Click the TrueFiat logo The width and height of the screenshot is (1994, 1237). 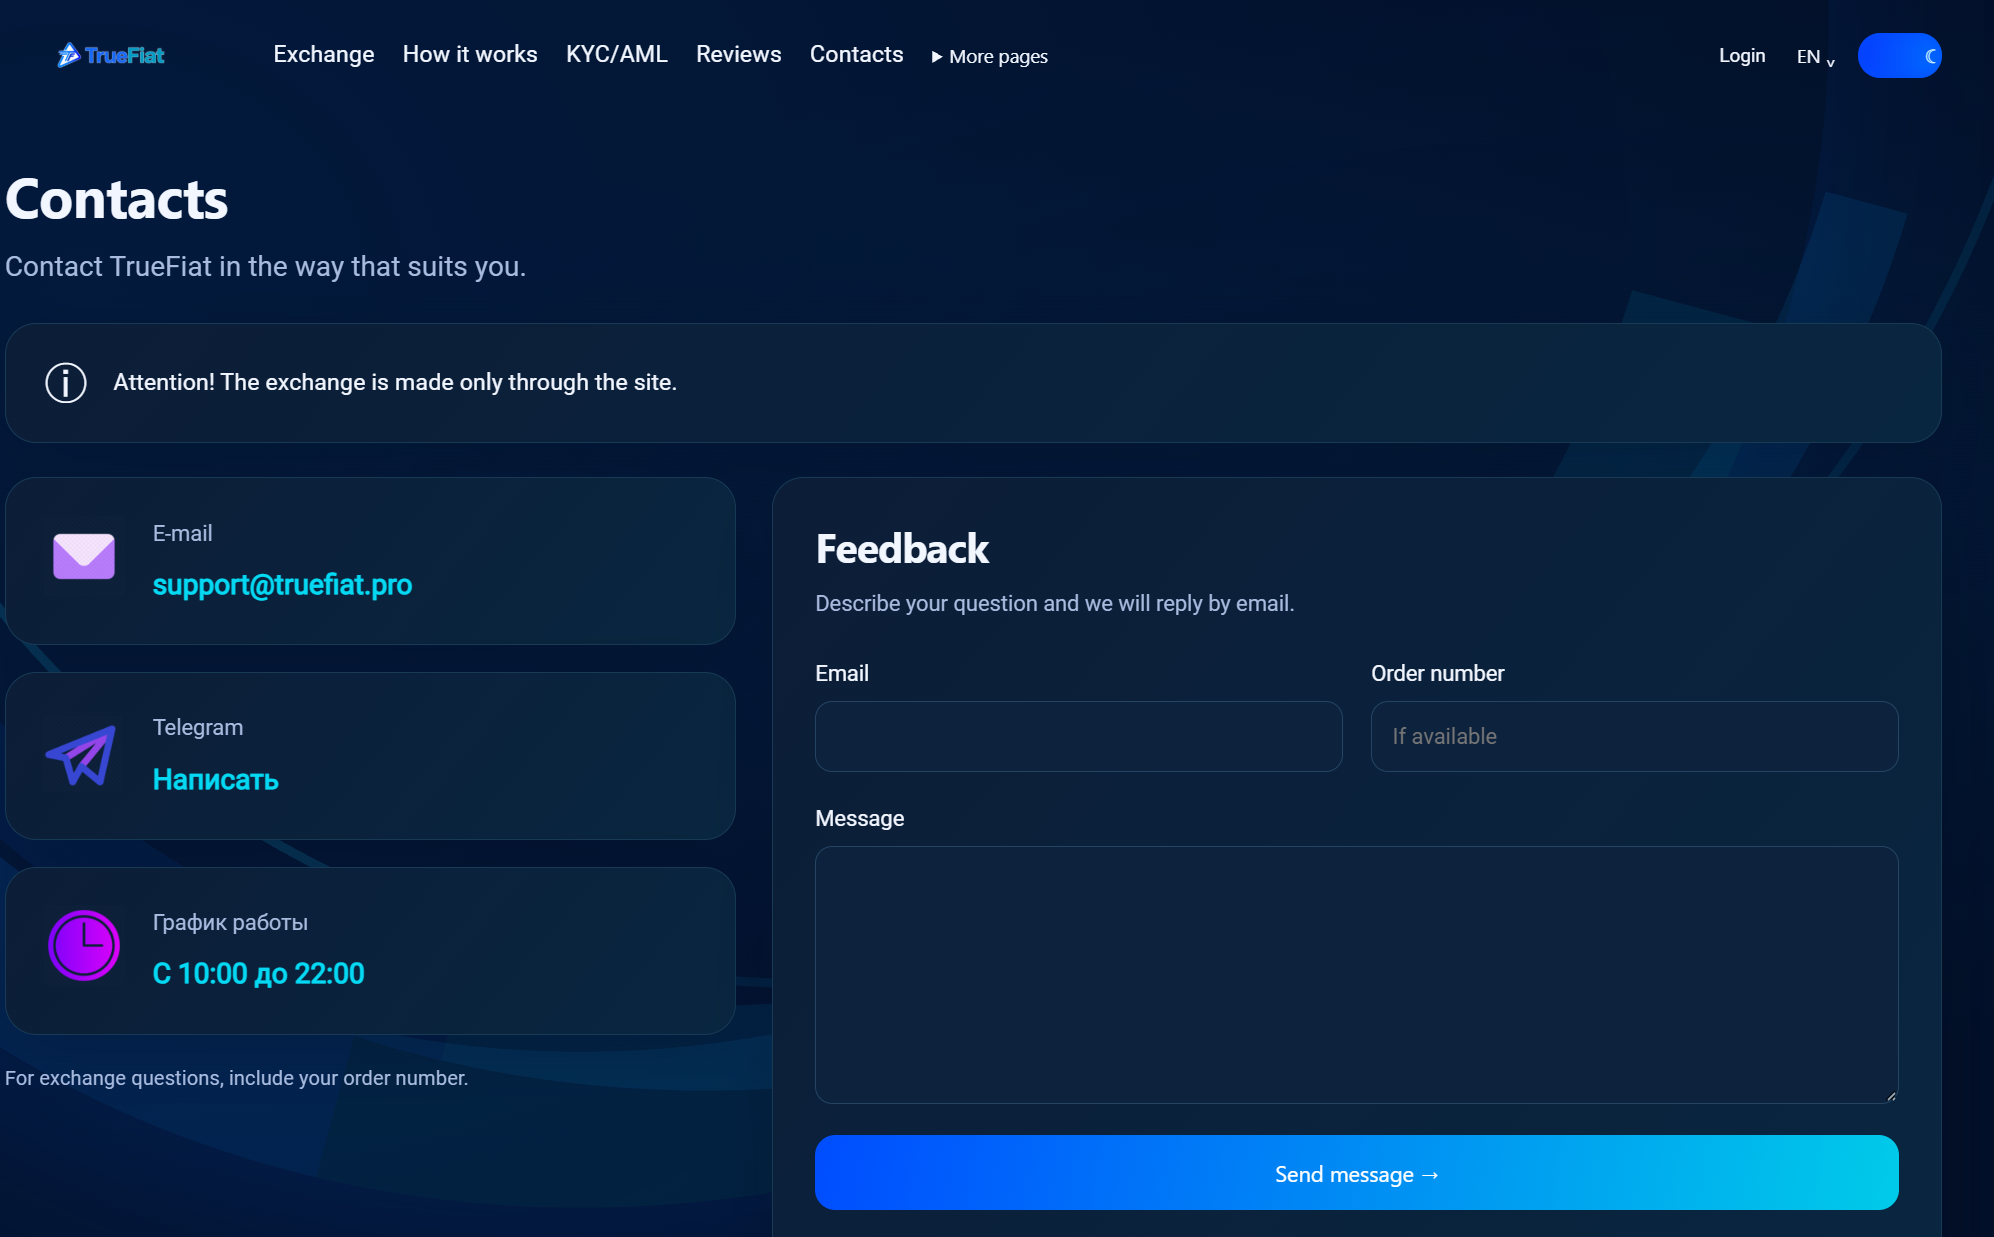(x=111, y=55)
